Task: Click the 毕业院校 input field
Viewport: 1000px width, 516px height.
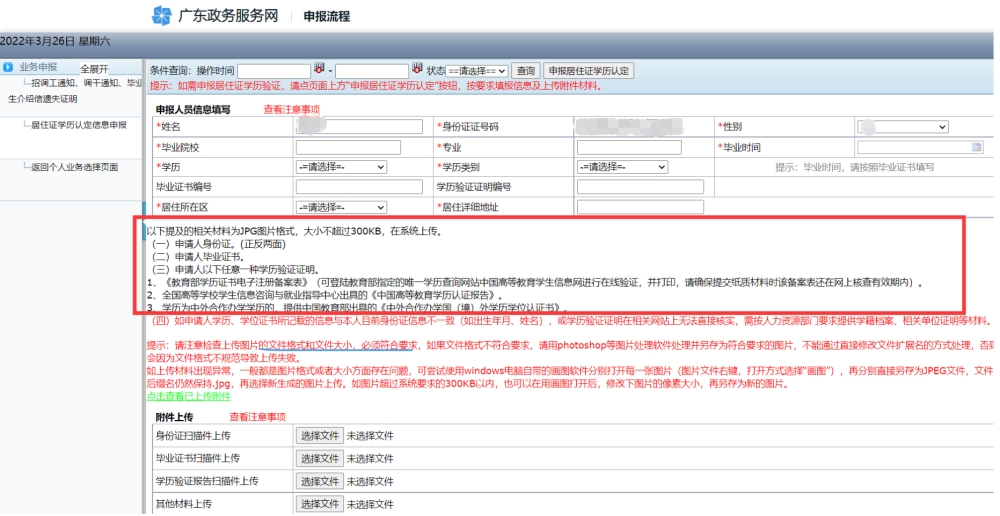Action: click(348, 147)
